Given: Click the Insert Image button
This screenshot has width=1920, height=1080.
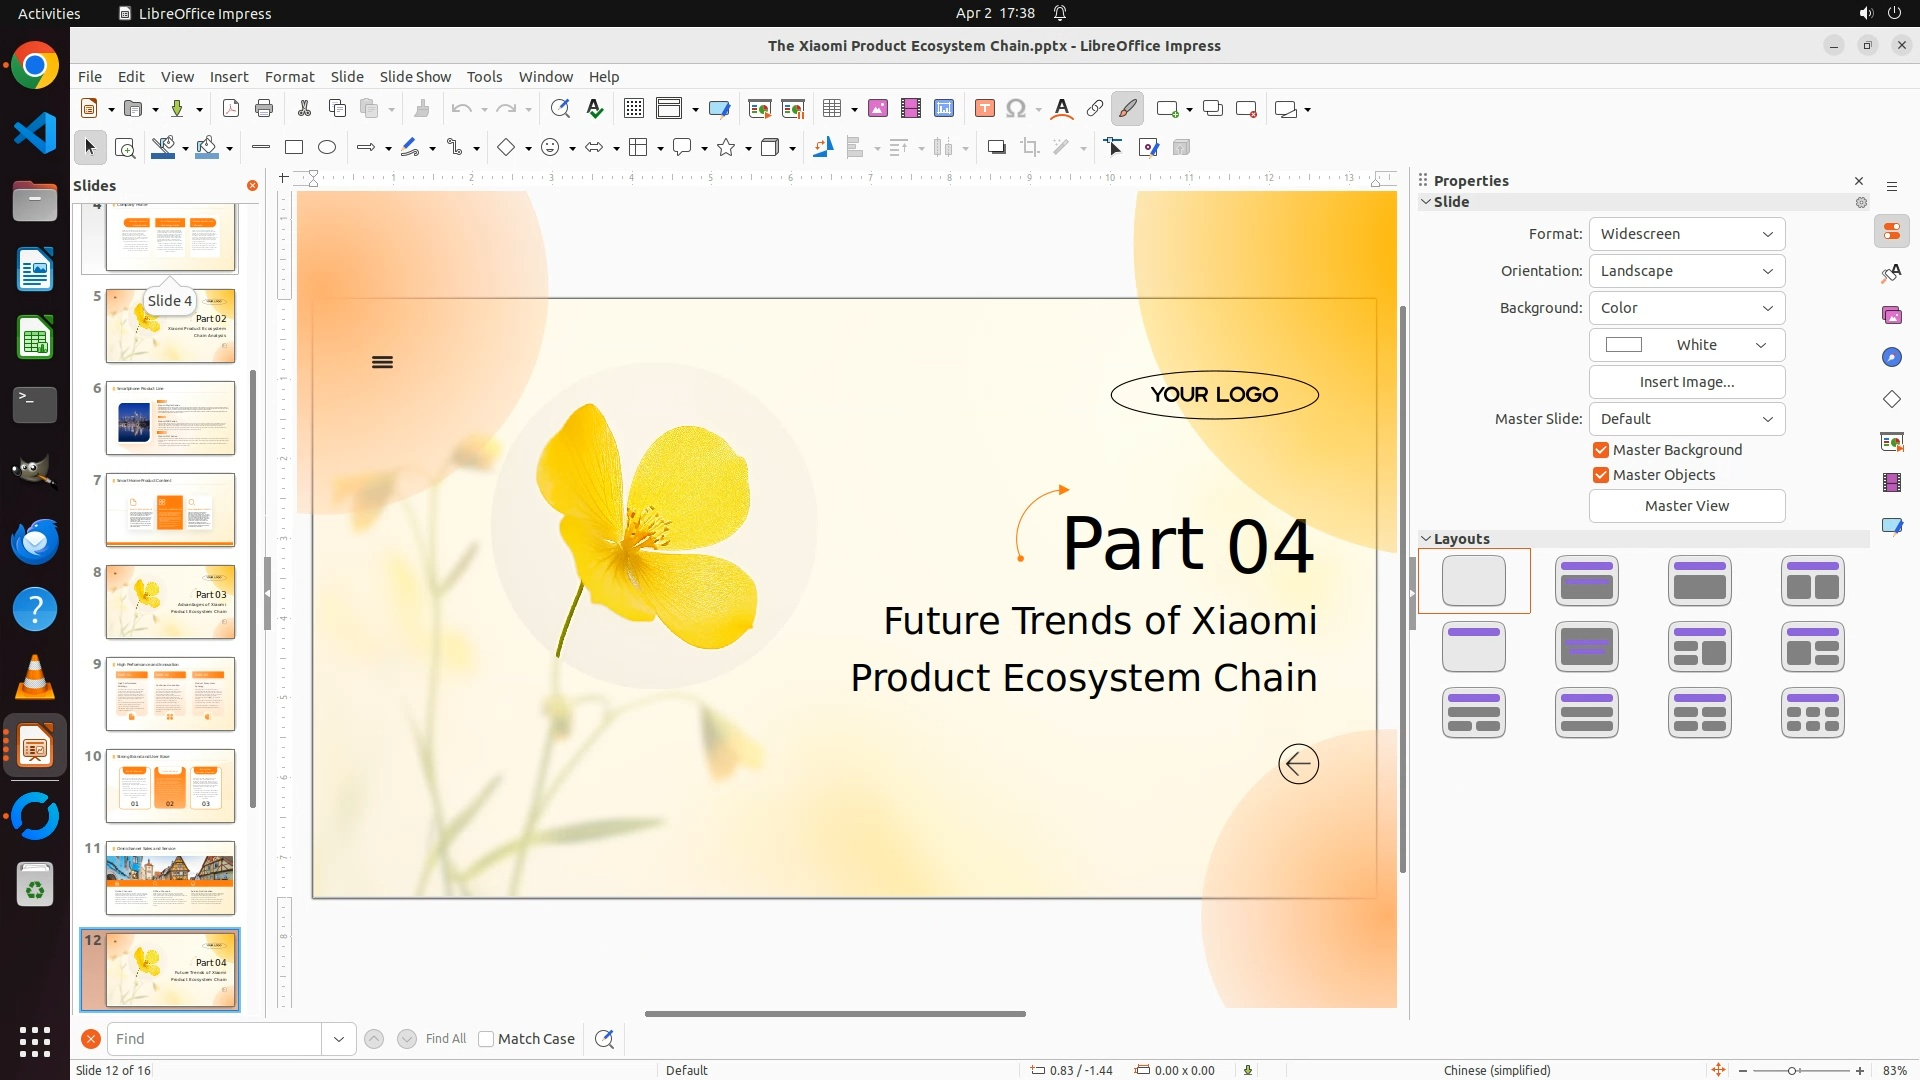Looking at the screenshot, I should 1686,382.
